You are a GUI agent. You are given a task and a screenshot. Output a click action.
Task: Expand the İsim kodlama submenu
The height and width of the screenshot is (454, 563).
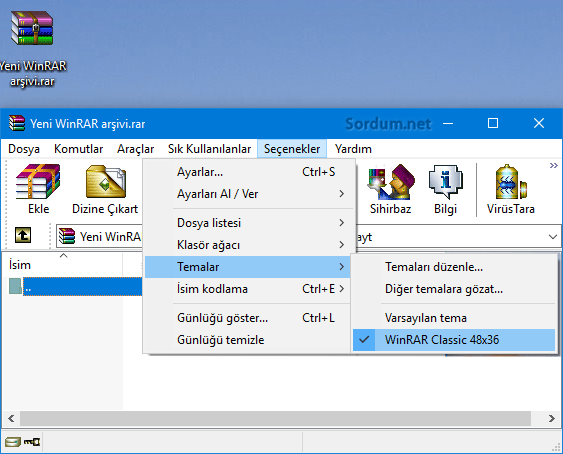coord(247,289)
